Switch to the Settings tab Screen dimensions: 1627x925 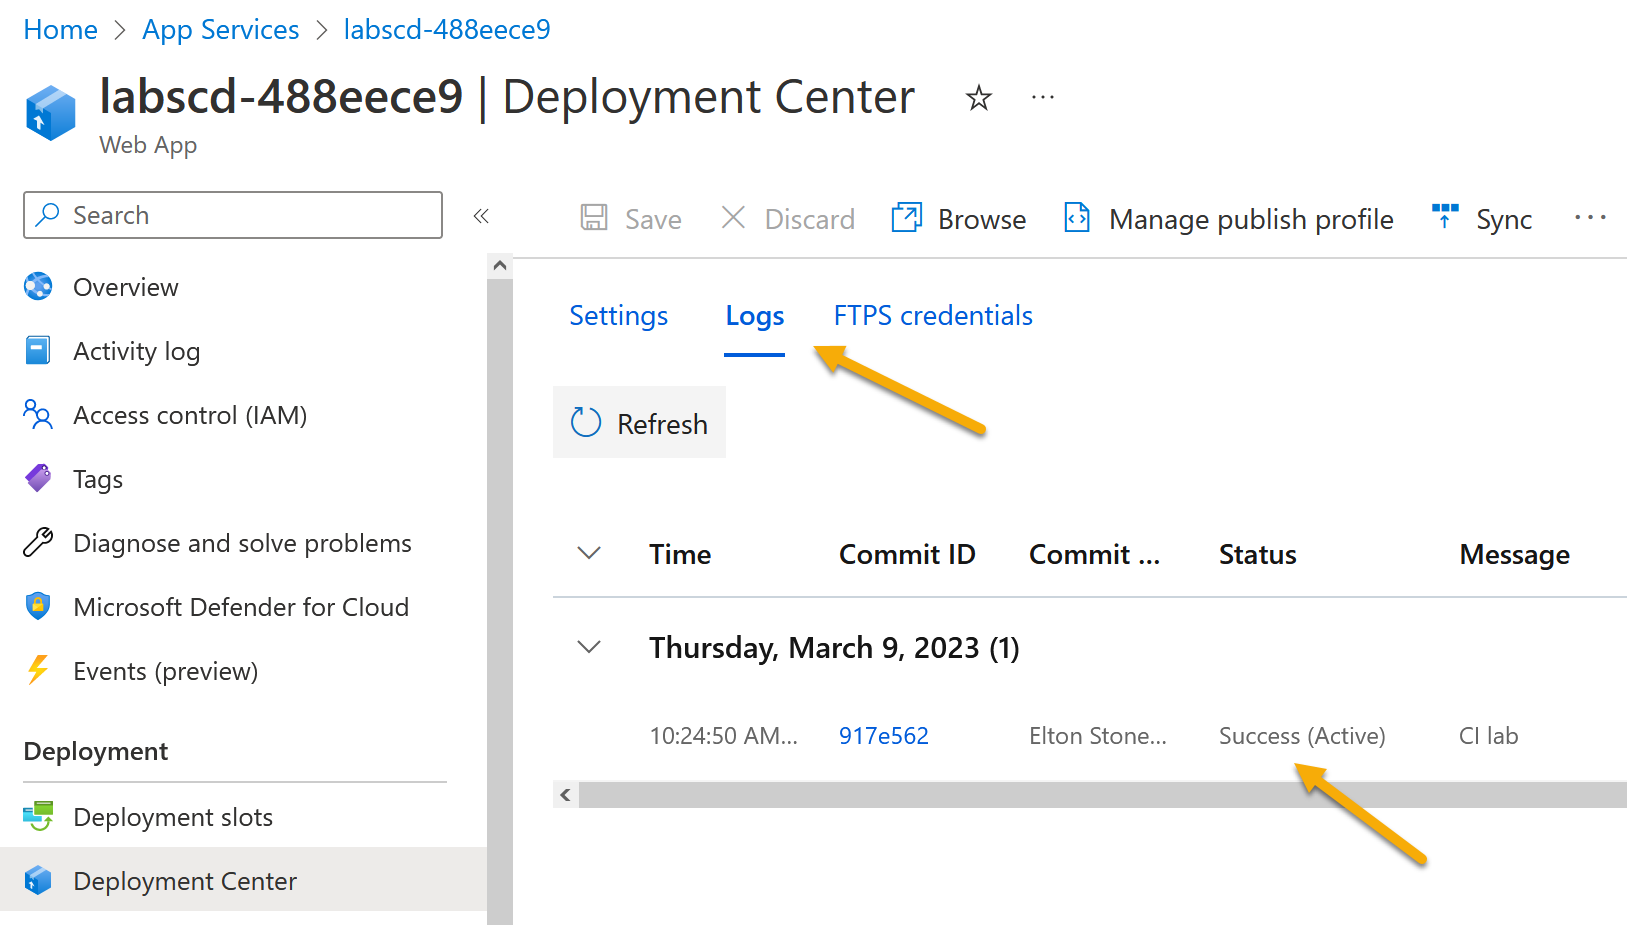618,316
